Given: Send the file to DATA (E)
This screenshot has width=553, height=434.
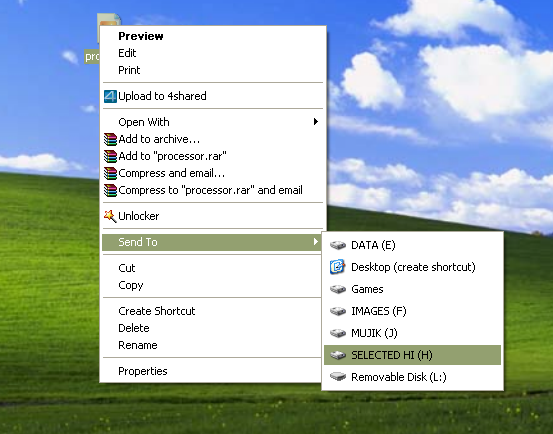Looking at the screenshot, I should point(412,245).
